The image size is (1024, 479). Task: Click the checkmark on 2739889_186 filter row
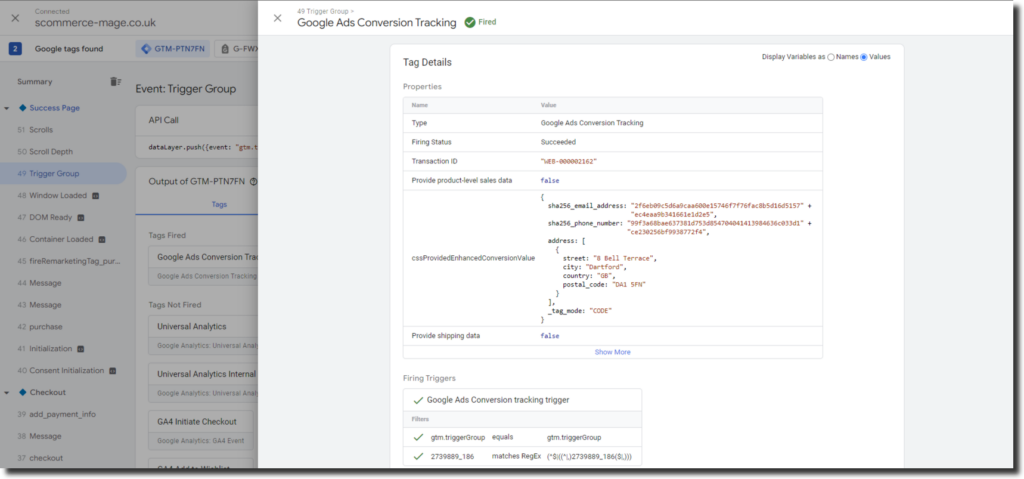(x=418, y=455)
